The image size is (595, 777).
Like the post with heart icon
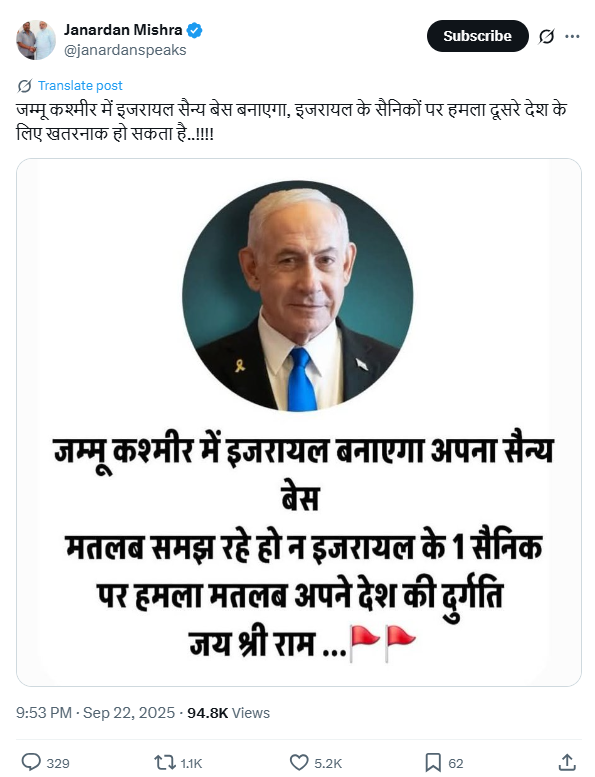click(x=299, y=763)
